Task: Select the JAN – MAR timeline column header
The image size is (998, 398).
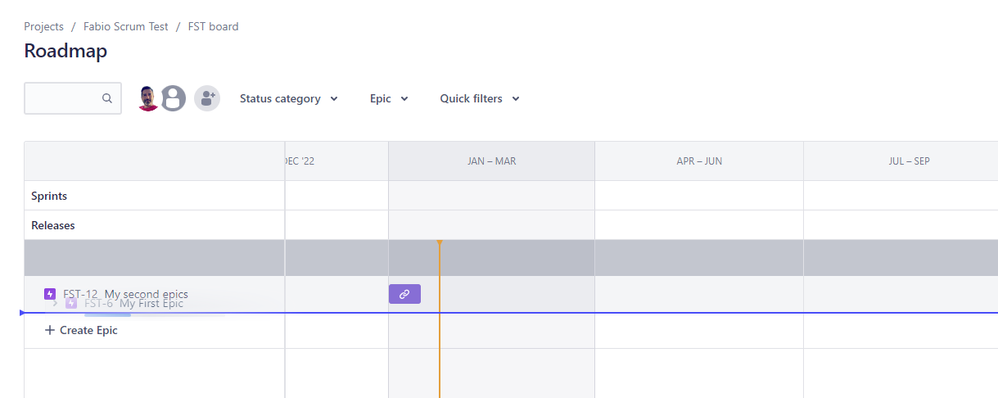Action: [491, 161]
